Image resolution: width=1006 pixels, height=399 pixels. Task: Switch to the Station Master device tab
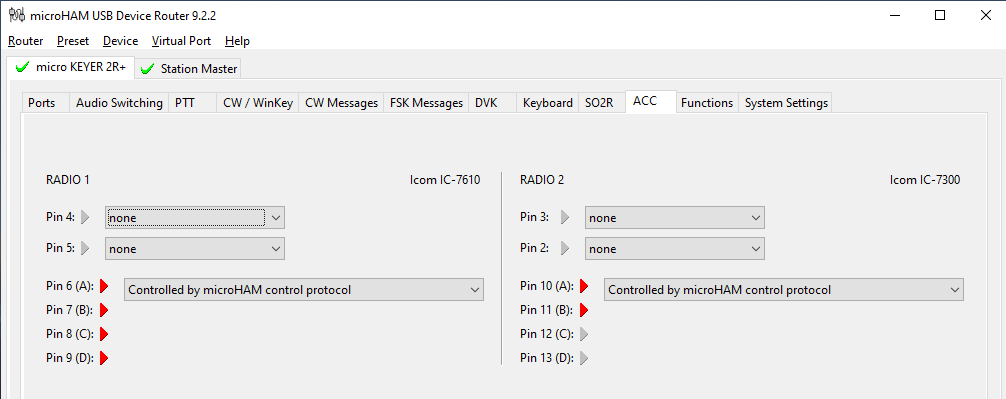(189, 69)
